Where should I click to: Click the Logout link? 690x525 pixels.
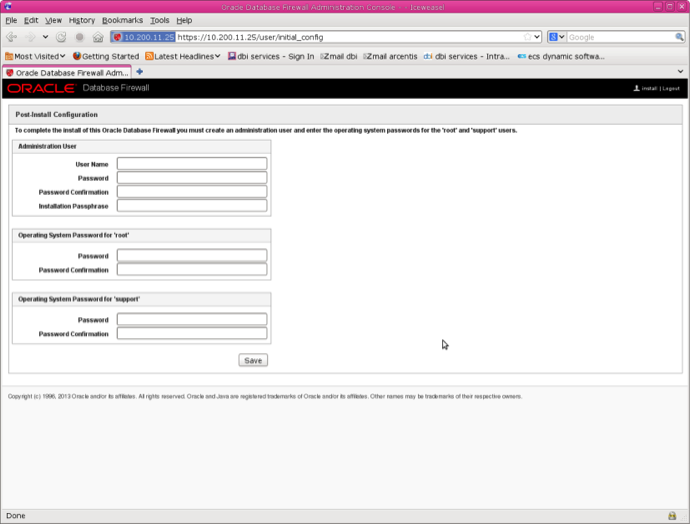(670, 89)
